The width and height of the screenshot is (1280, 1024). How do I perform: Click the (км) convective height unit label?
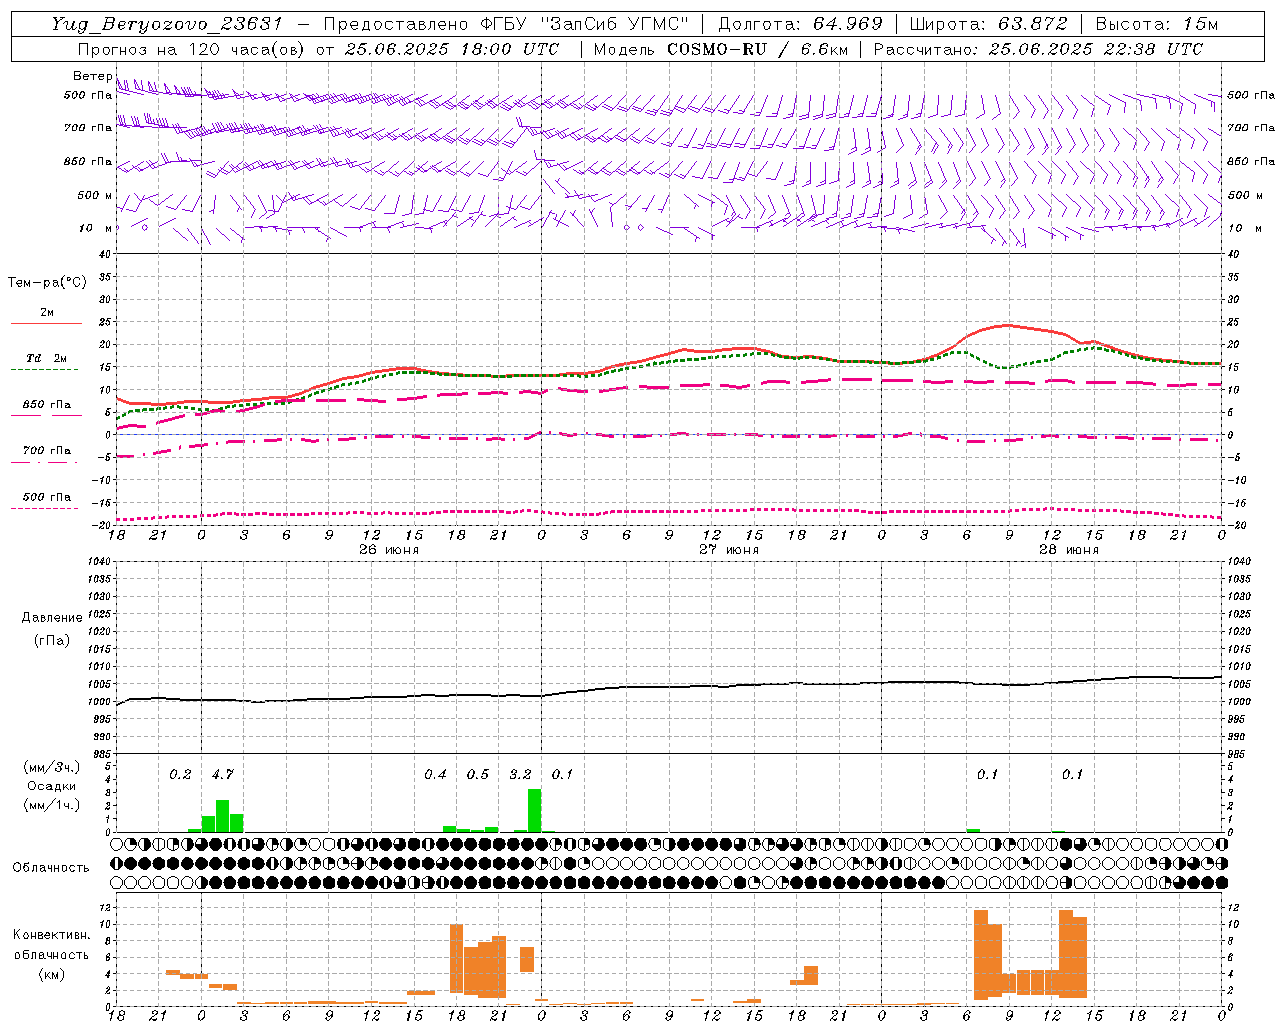click(x=51, y=973)
